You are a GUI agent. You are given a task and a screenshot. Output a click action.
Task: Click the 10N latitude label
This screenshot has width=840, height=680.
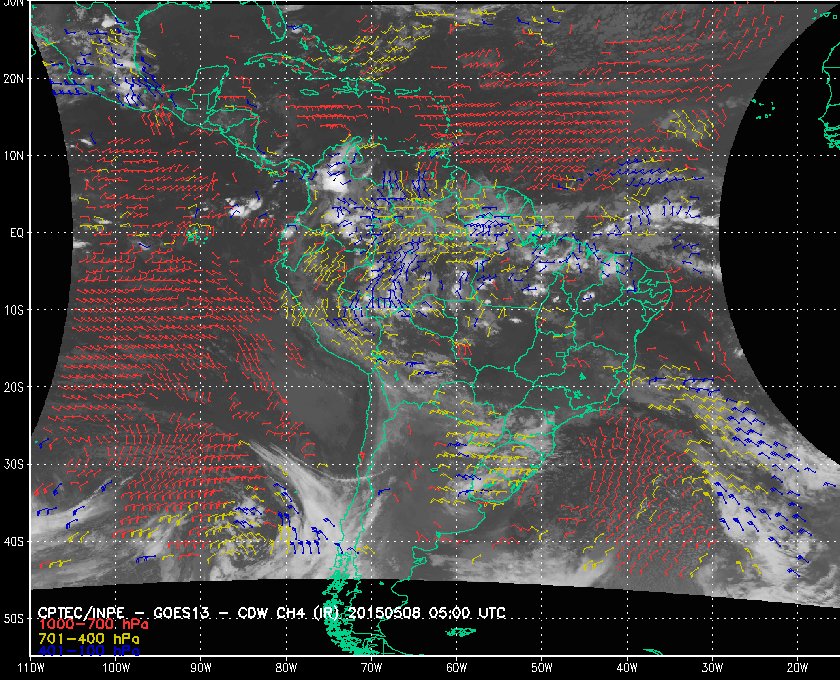click(13, 155)
